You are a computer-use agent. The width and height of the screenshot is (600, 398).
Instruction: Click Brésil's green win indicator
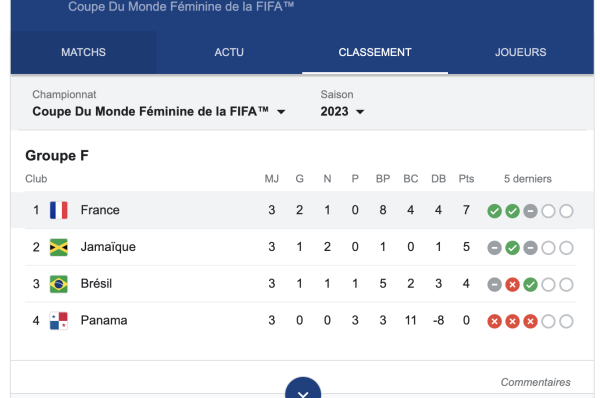530,284
